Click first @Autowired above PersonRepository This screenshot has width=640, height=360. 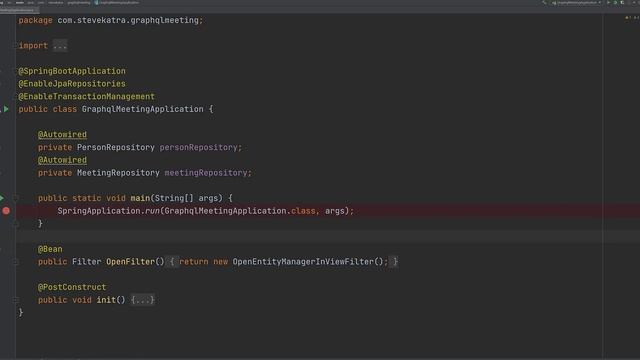[62, 134]
